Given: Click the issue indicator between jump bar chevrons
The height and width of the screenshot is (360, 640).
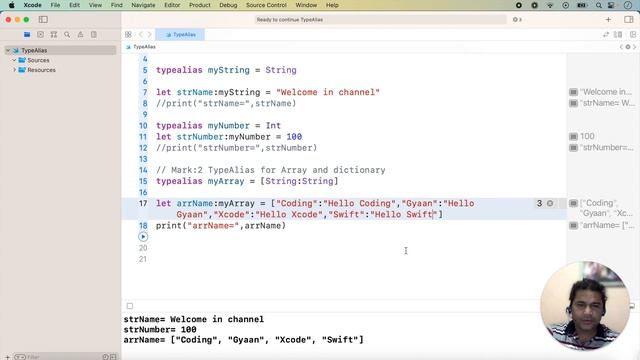Looking at the screenshot, I should point(628,47).
